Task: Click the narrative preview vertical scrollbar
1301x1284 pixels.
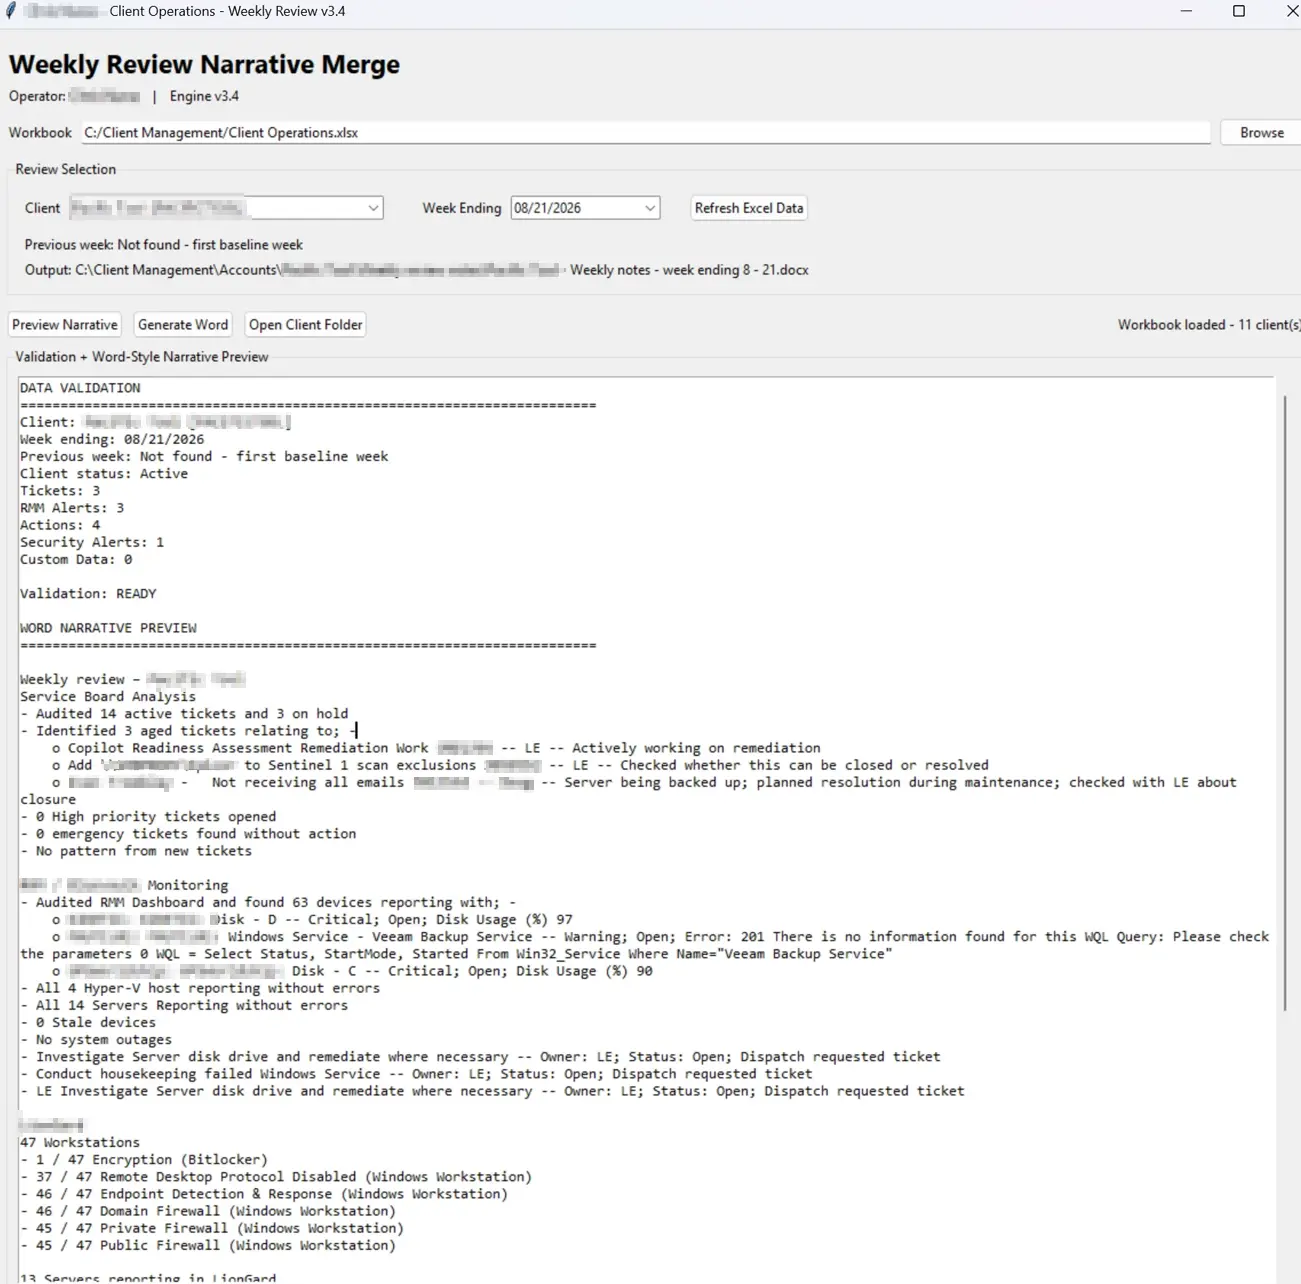Action: 1285,703
